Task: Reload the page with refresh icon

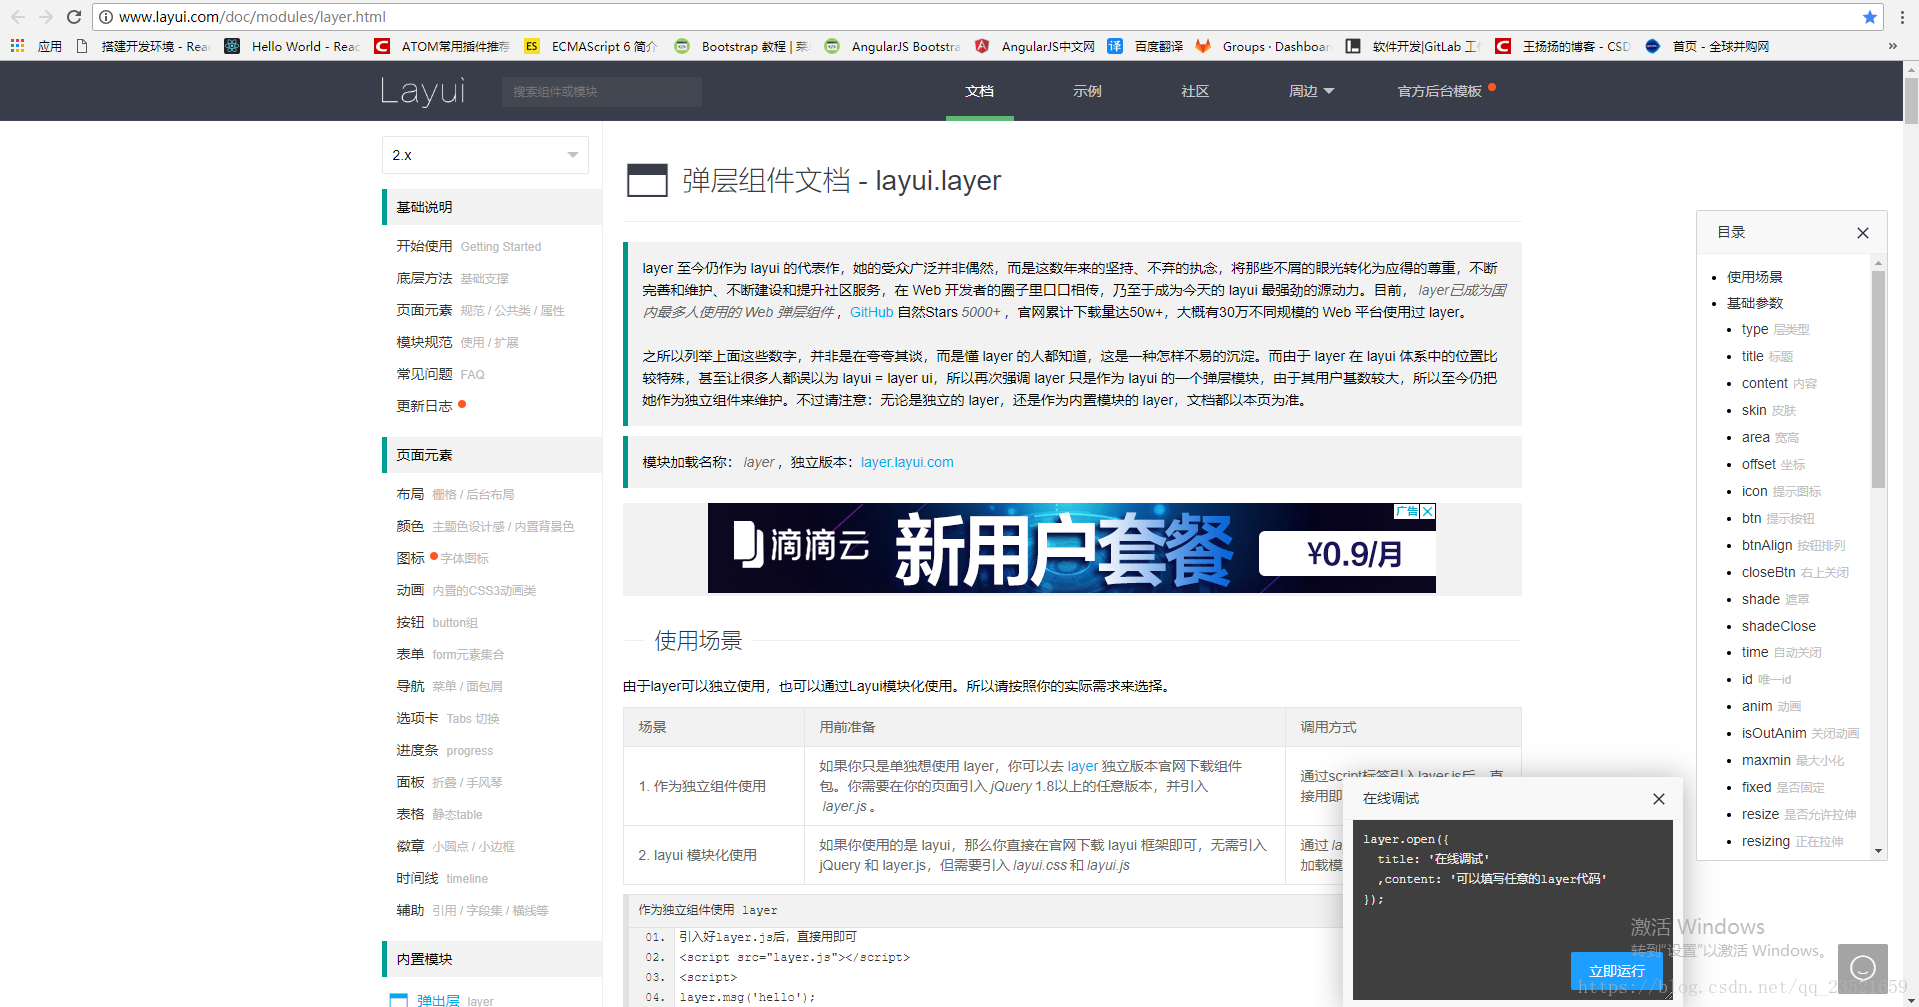Action: point(74,17)
